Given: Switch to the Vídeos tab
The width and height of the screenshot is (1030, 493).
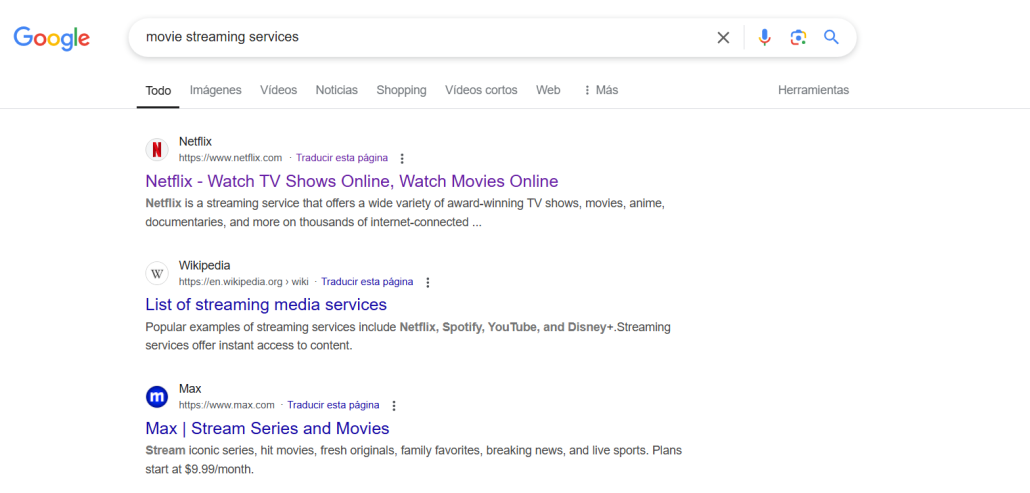Looking at the screenshot, I should coord(279,90).
